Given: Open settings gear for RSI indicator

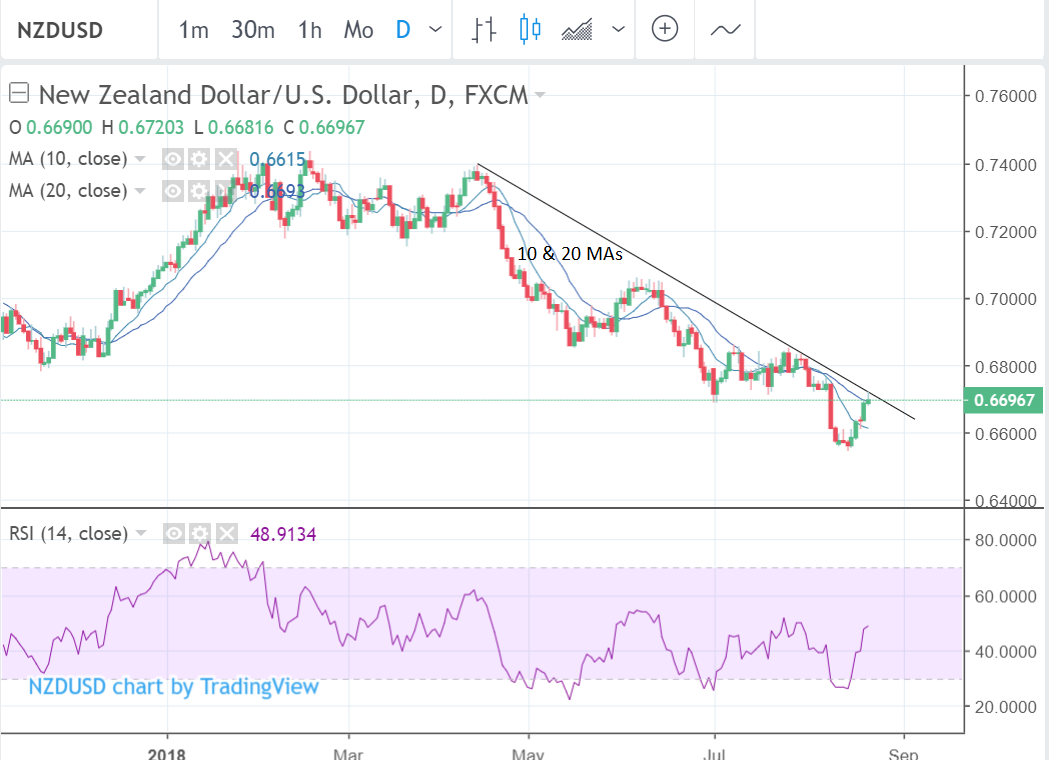Looking at the screenshot, I should (x=199, y=534).
